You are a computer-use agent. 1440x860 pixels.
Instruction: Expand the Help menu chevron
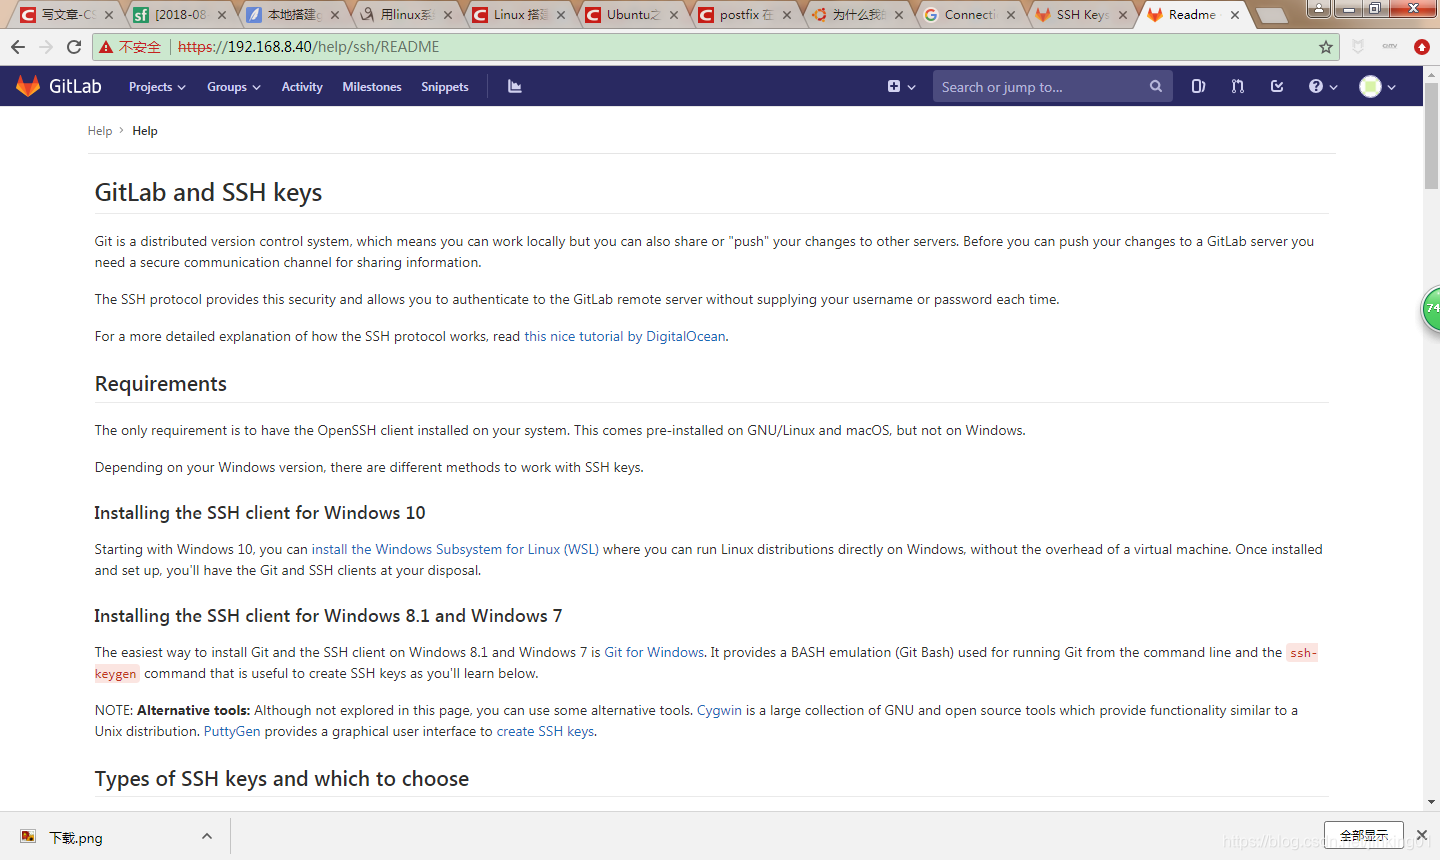1333,87
